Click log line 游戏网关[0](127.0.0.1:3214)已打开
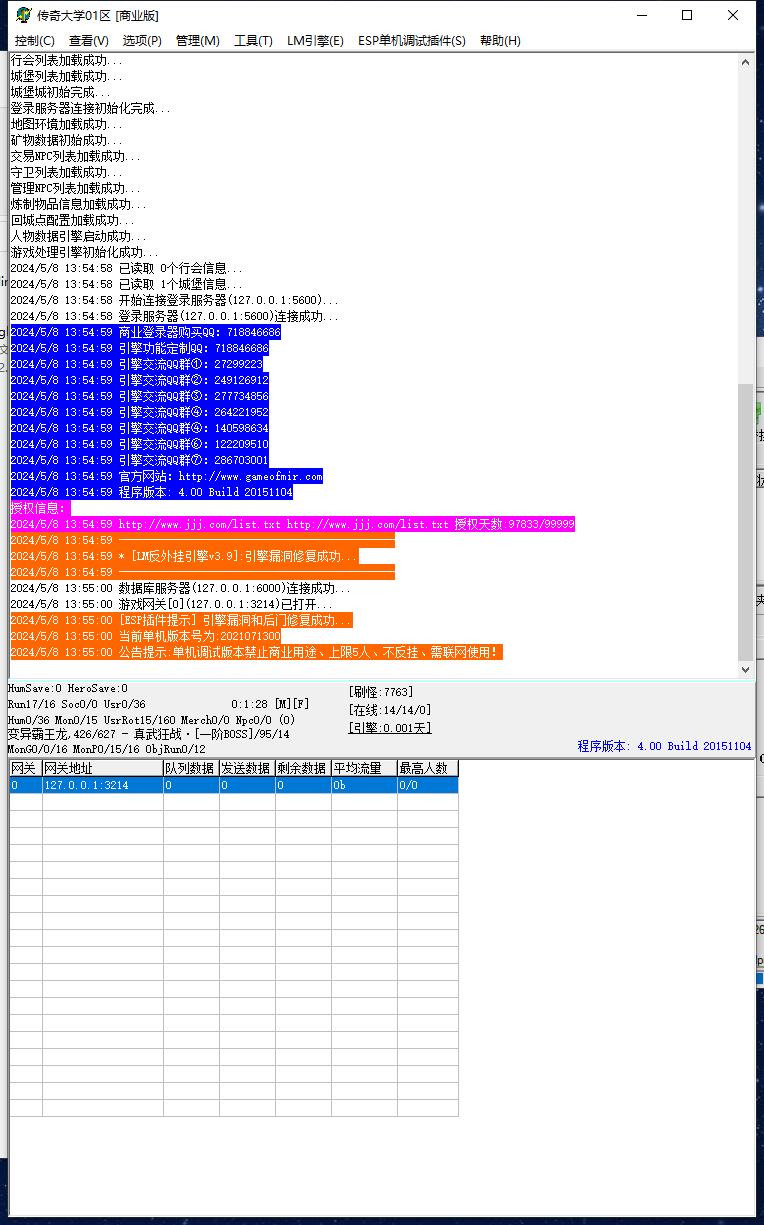Image resolution: width=764 pixels, height=1225 pixels. 172,604
